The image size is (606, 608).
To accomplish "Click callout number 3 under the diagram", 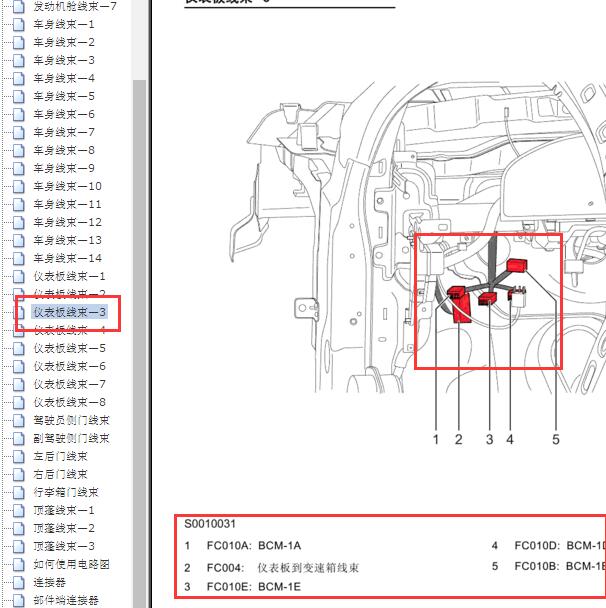I will coord(490,440).
